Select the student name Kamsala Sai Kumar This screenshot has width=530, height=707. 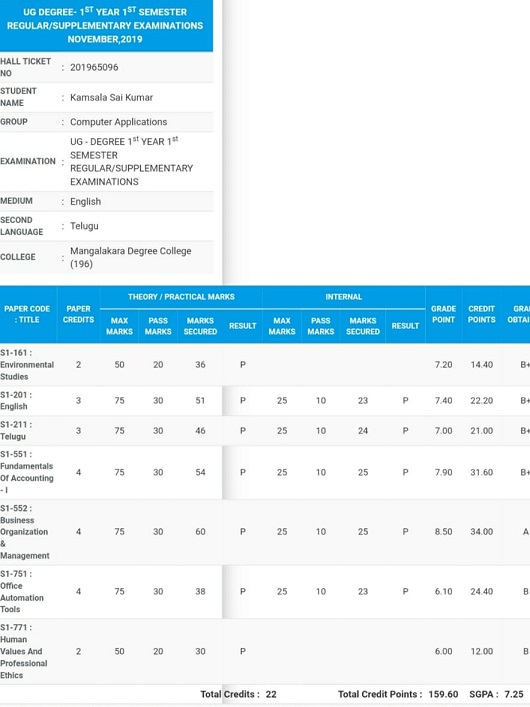coord(111,97)
